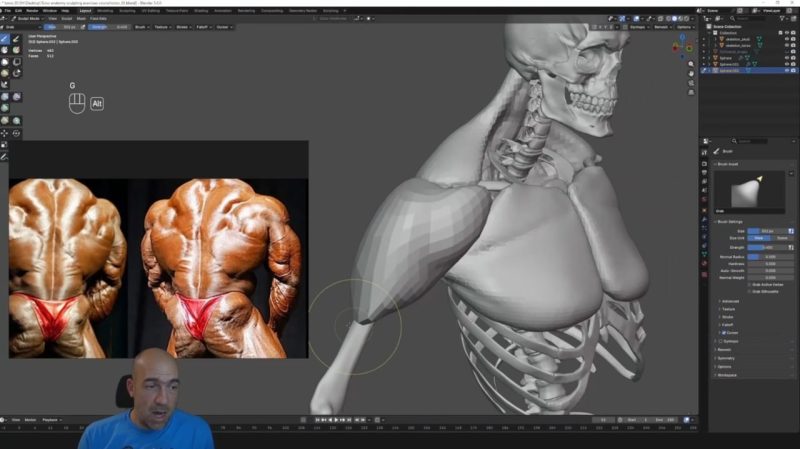Enable Grab Active Vertex checkbox
The image size is (800, 449).
click(x=749, y=284)
